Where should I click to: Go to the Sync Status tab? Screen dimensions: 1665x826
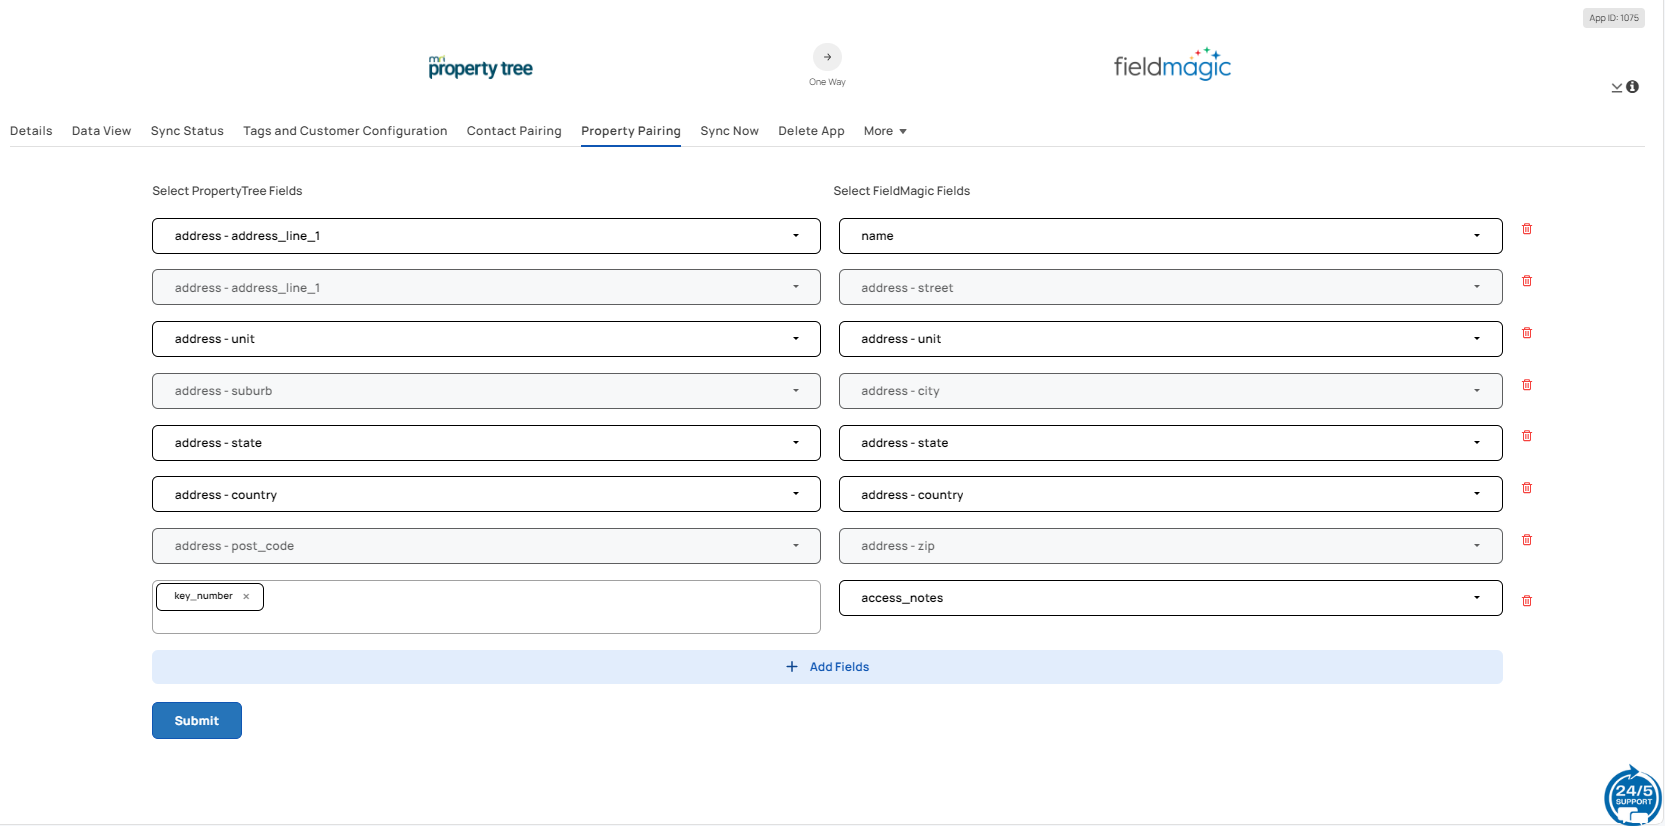(x=187, y=131)
